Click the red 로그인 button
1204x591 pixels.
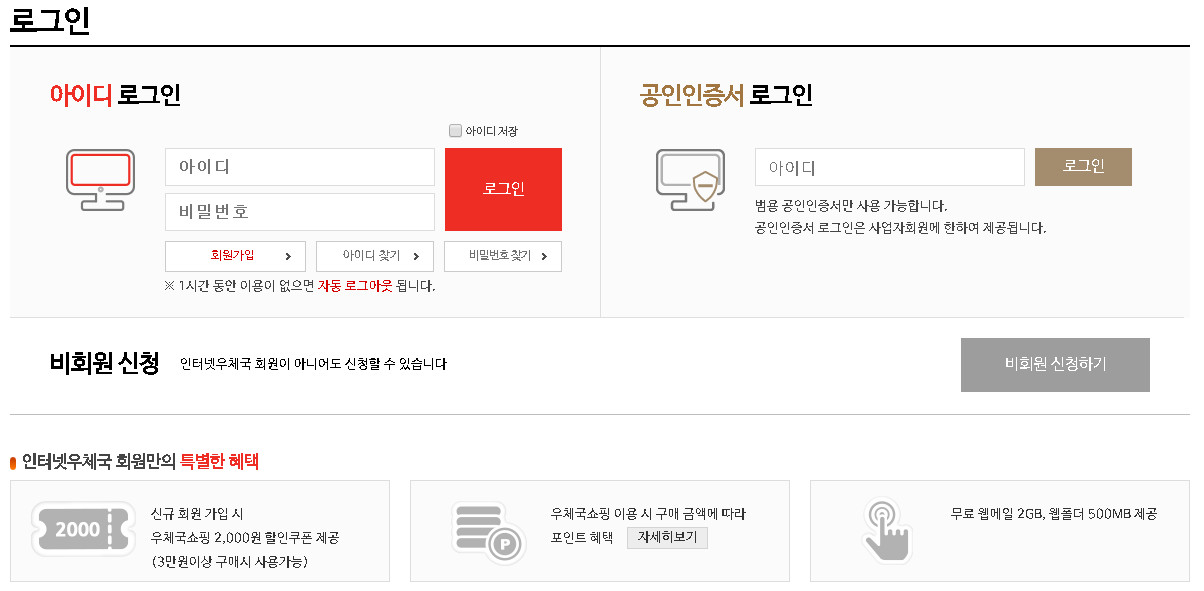503,189
